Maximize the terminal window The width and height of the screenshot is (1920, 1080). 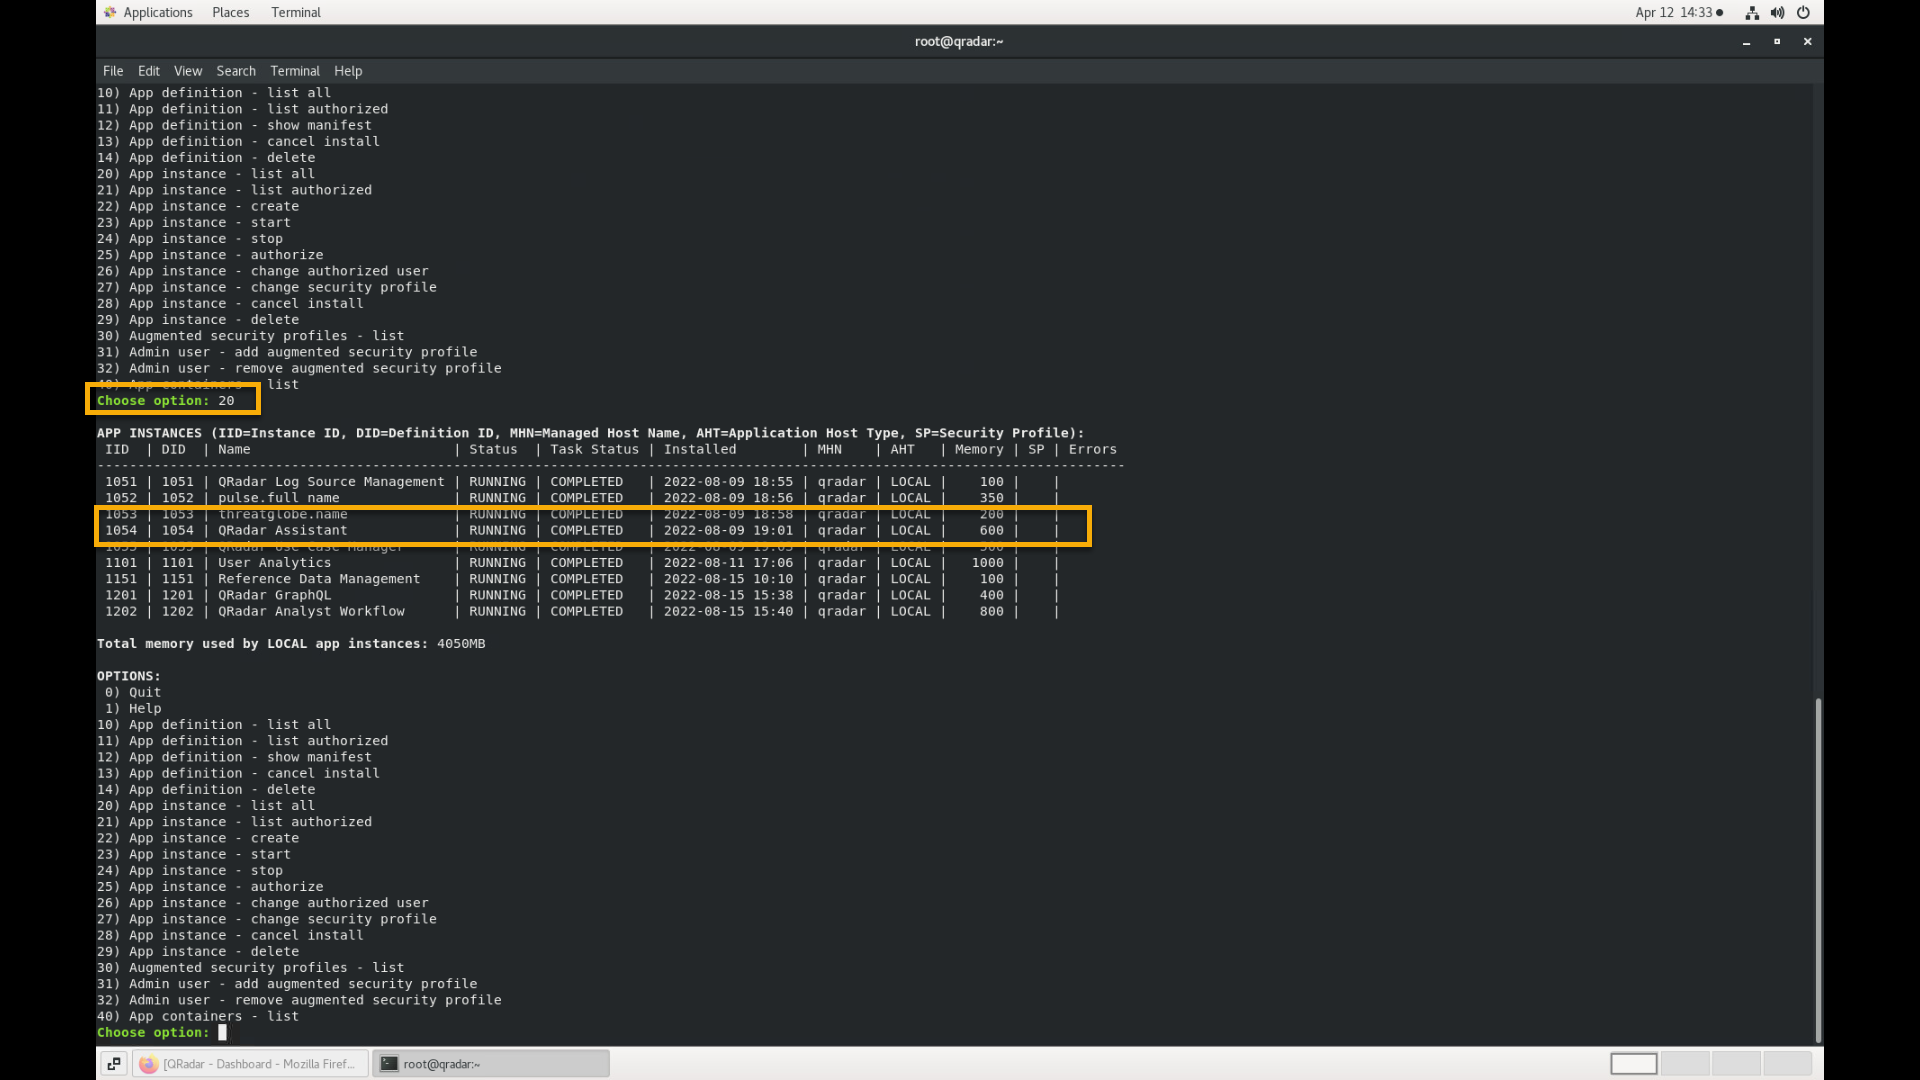pos(1777,42)
